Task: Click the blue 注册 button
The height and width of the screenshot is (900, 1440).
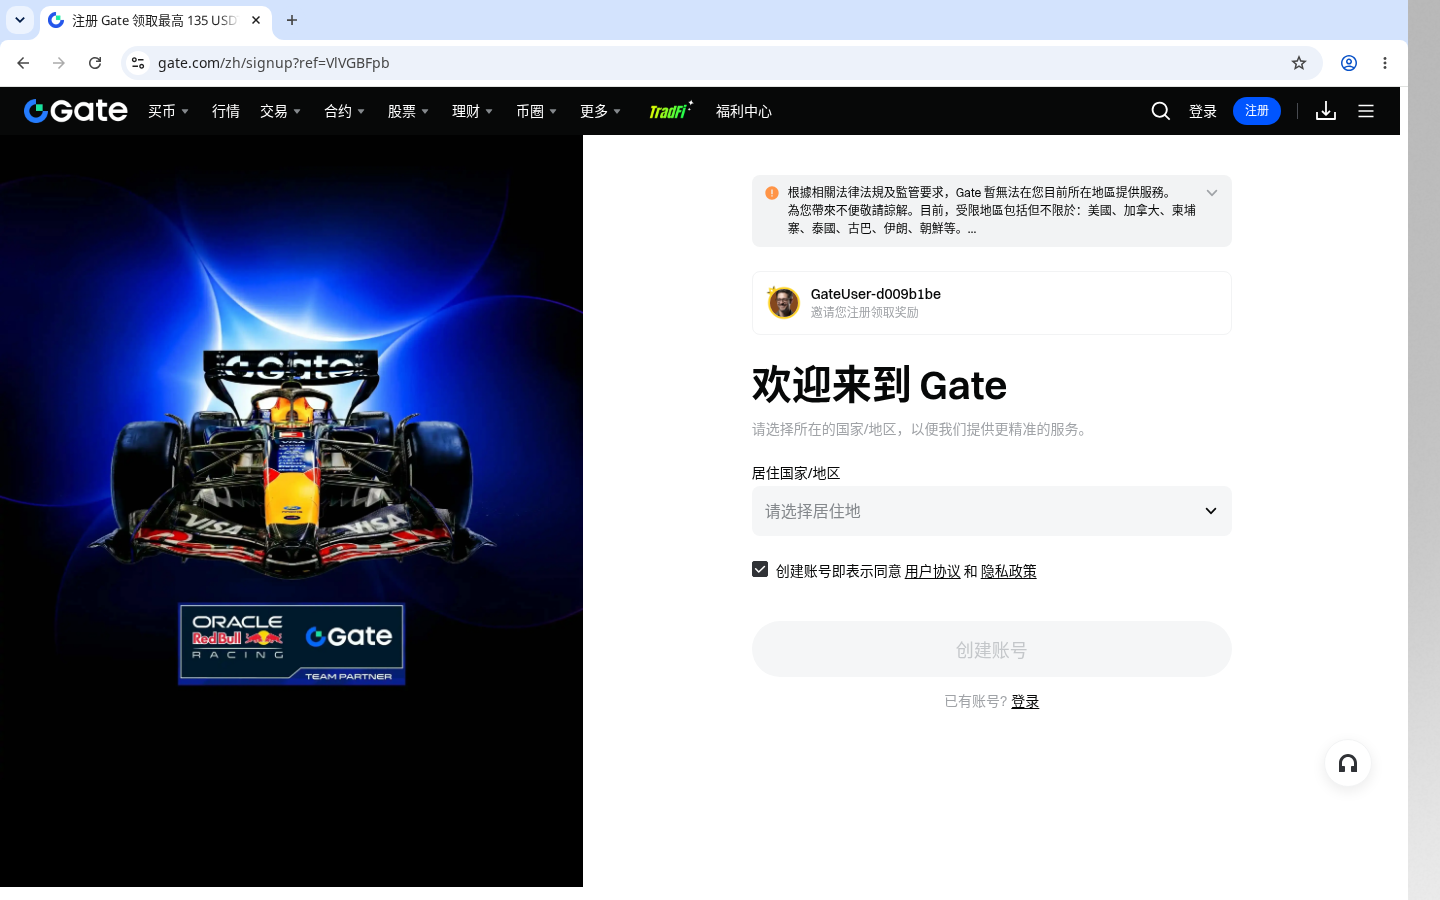Action: (x=1257, y=111)
